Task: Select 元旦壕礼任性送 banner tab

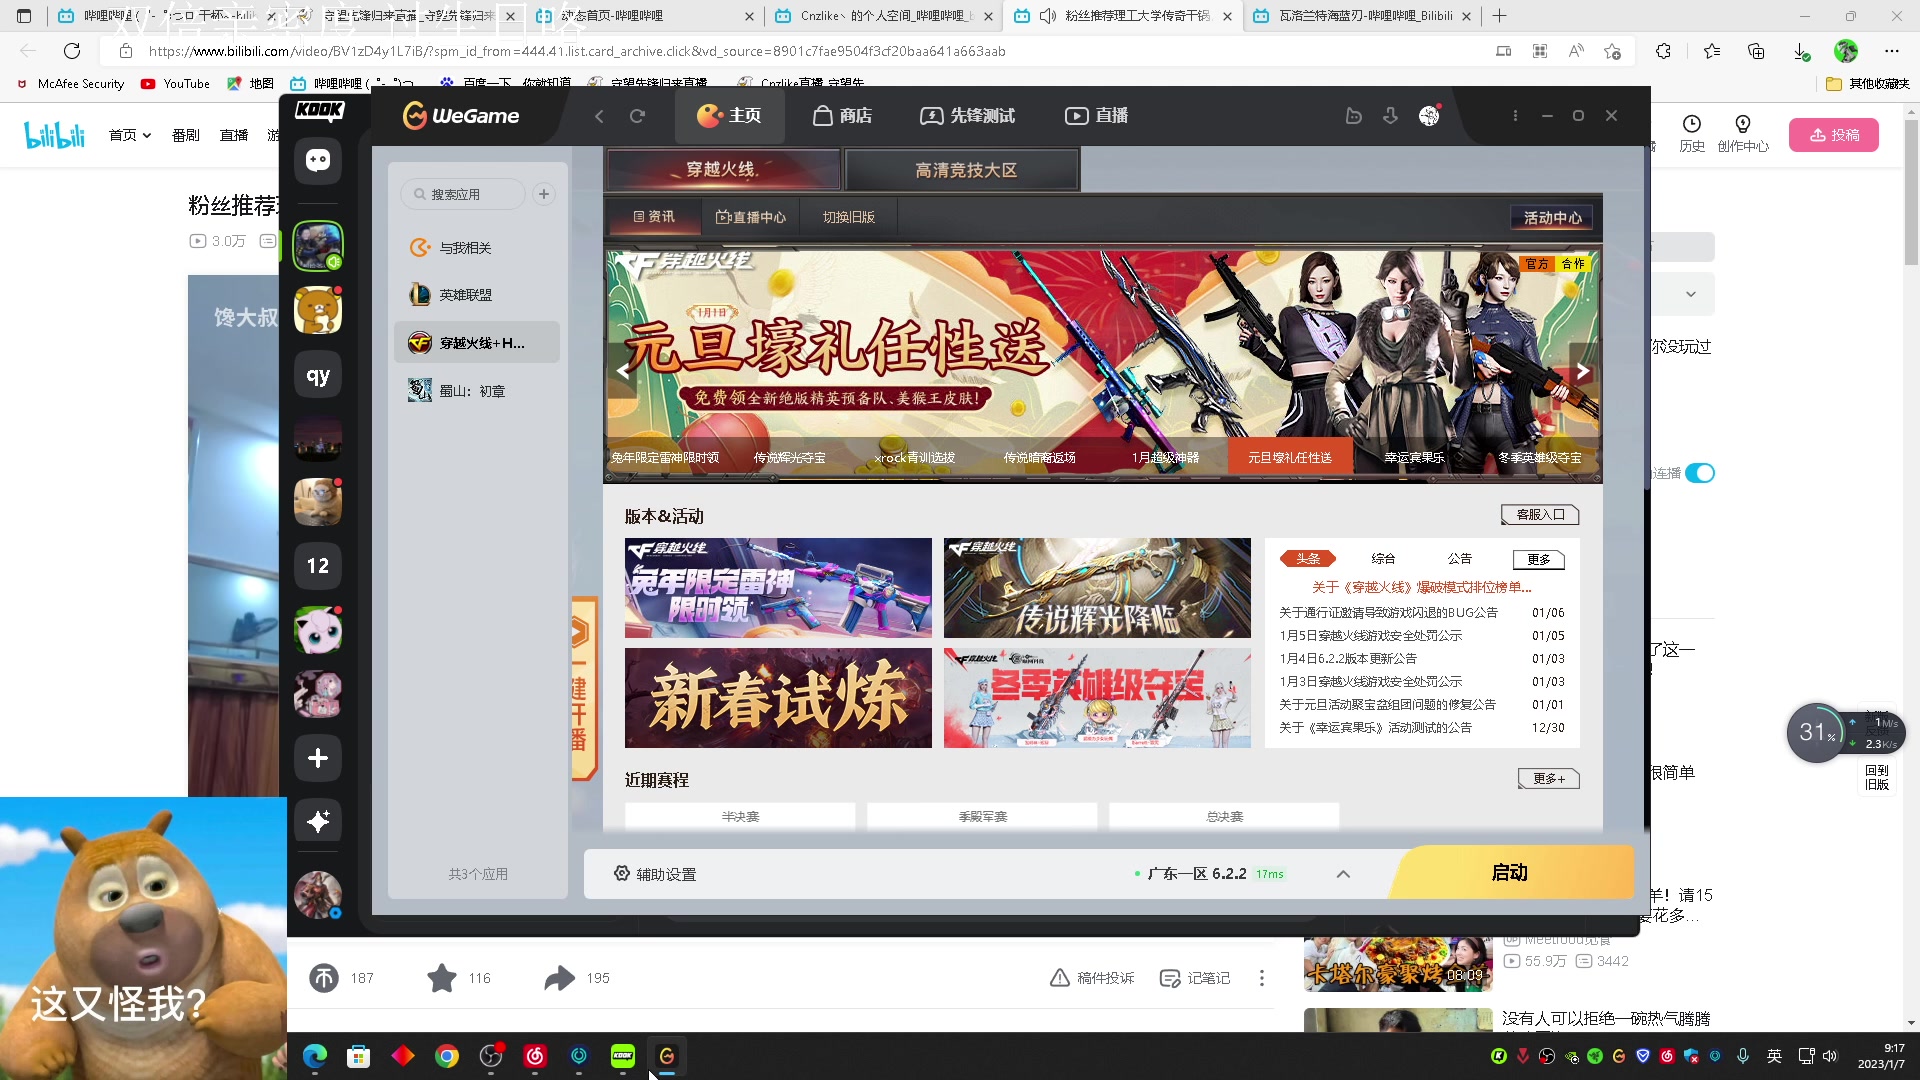Action: click(x=1290, y=458)
